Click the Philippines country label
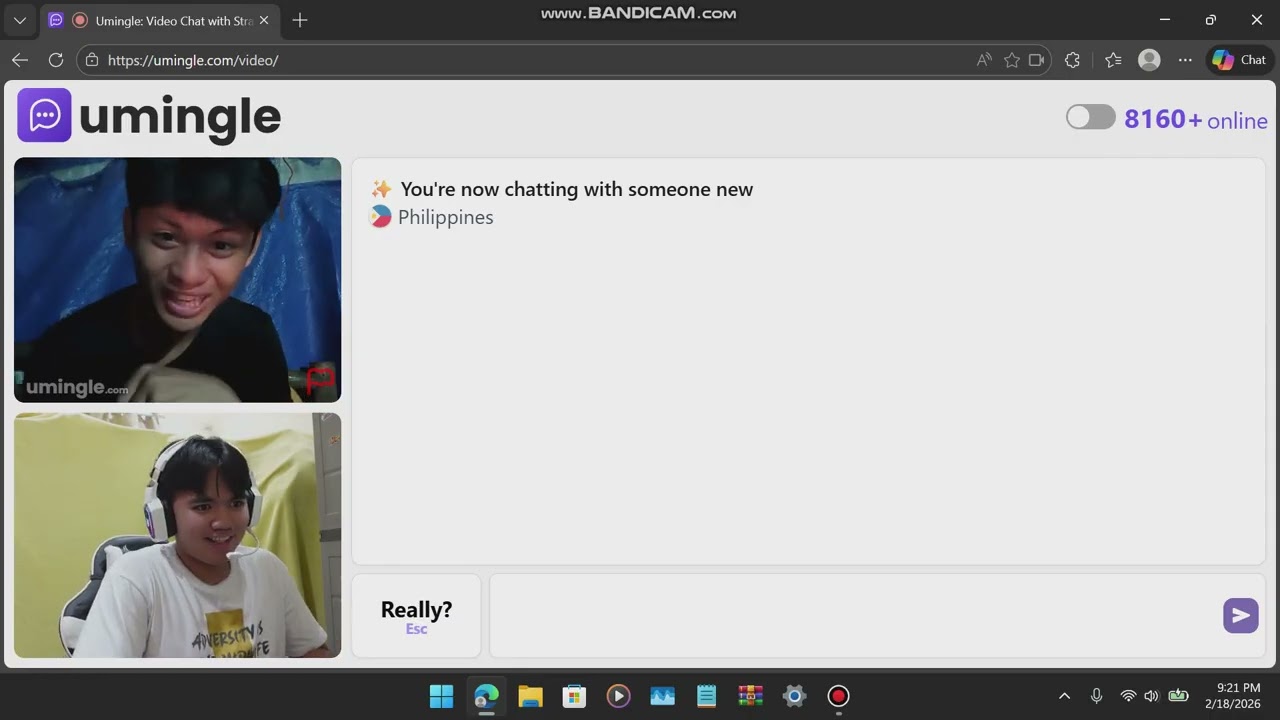The image size is (1280, 720). [446, 217]
